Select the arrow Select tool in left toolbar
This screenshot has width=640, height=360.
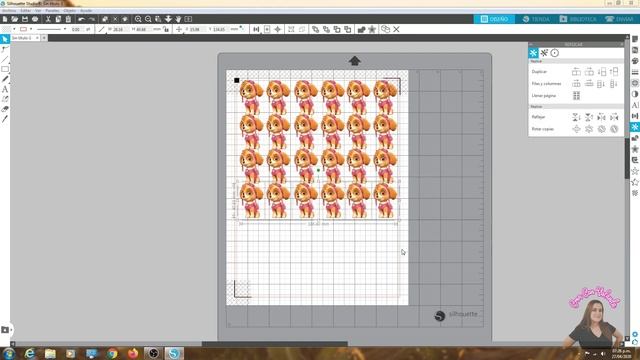(x=5, y=39)
